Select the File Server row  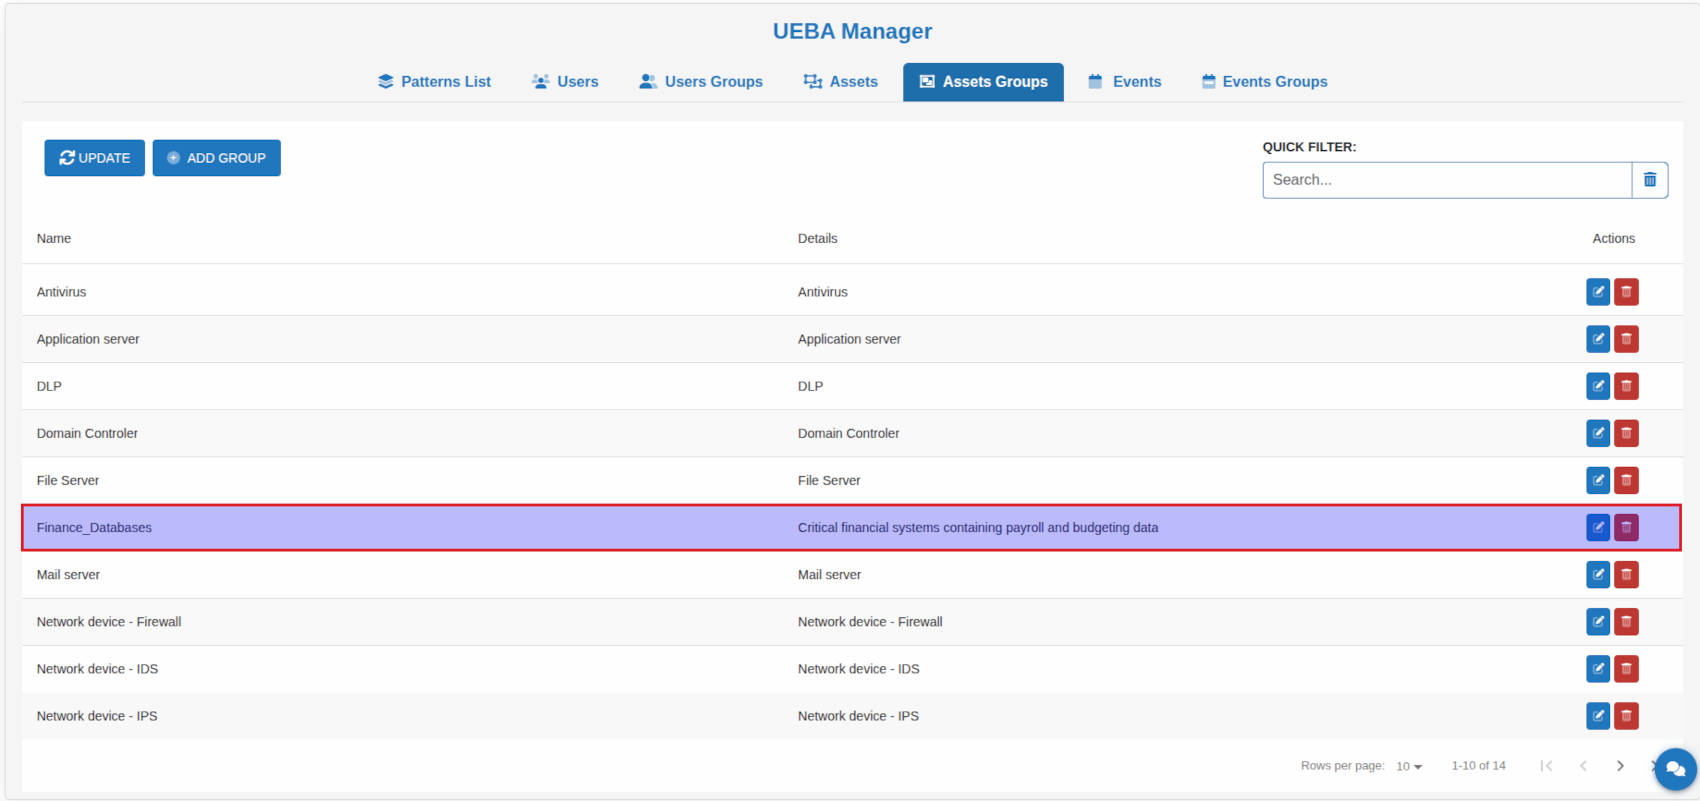coord(400,480)
